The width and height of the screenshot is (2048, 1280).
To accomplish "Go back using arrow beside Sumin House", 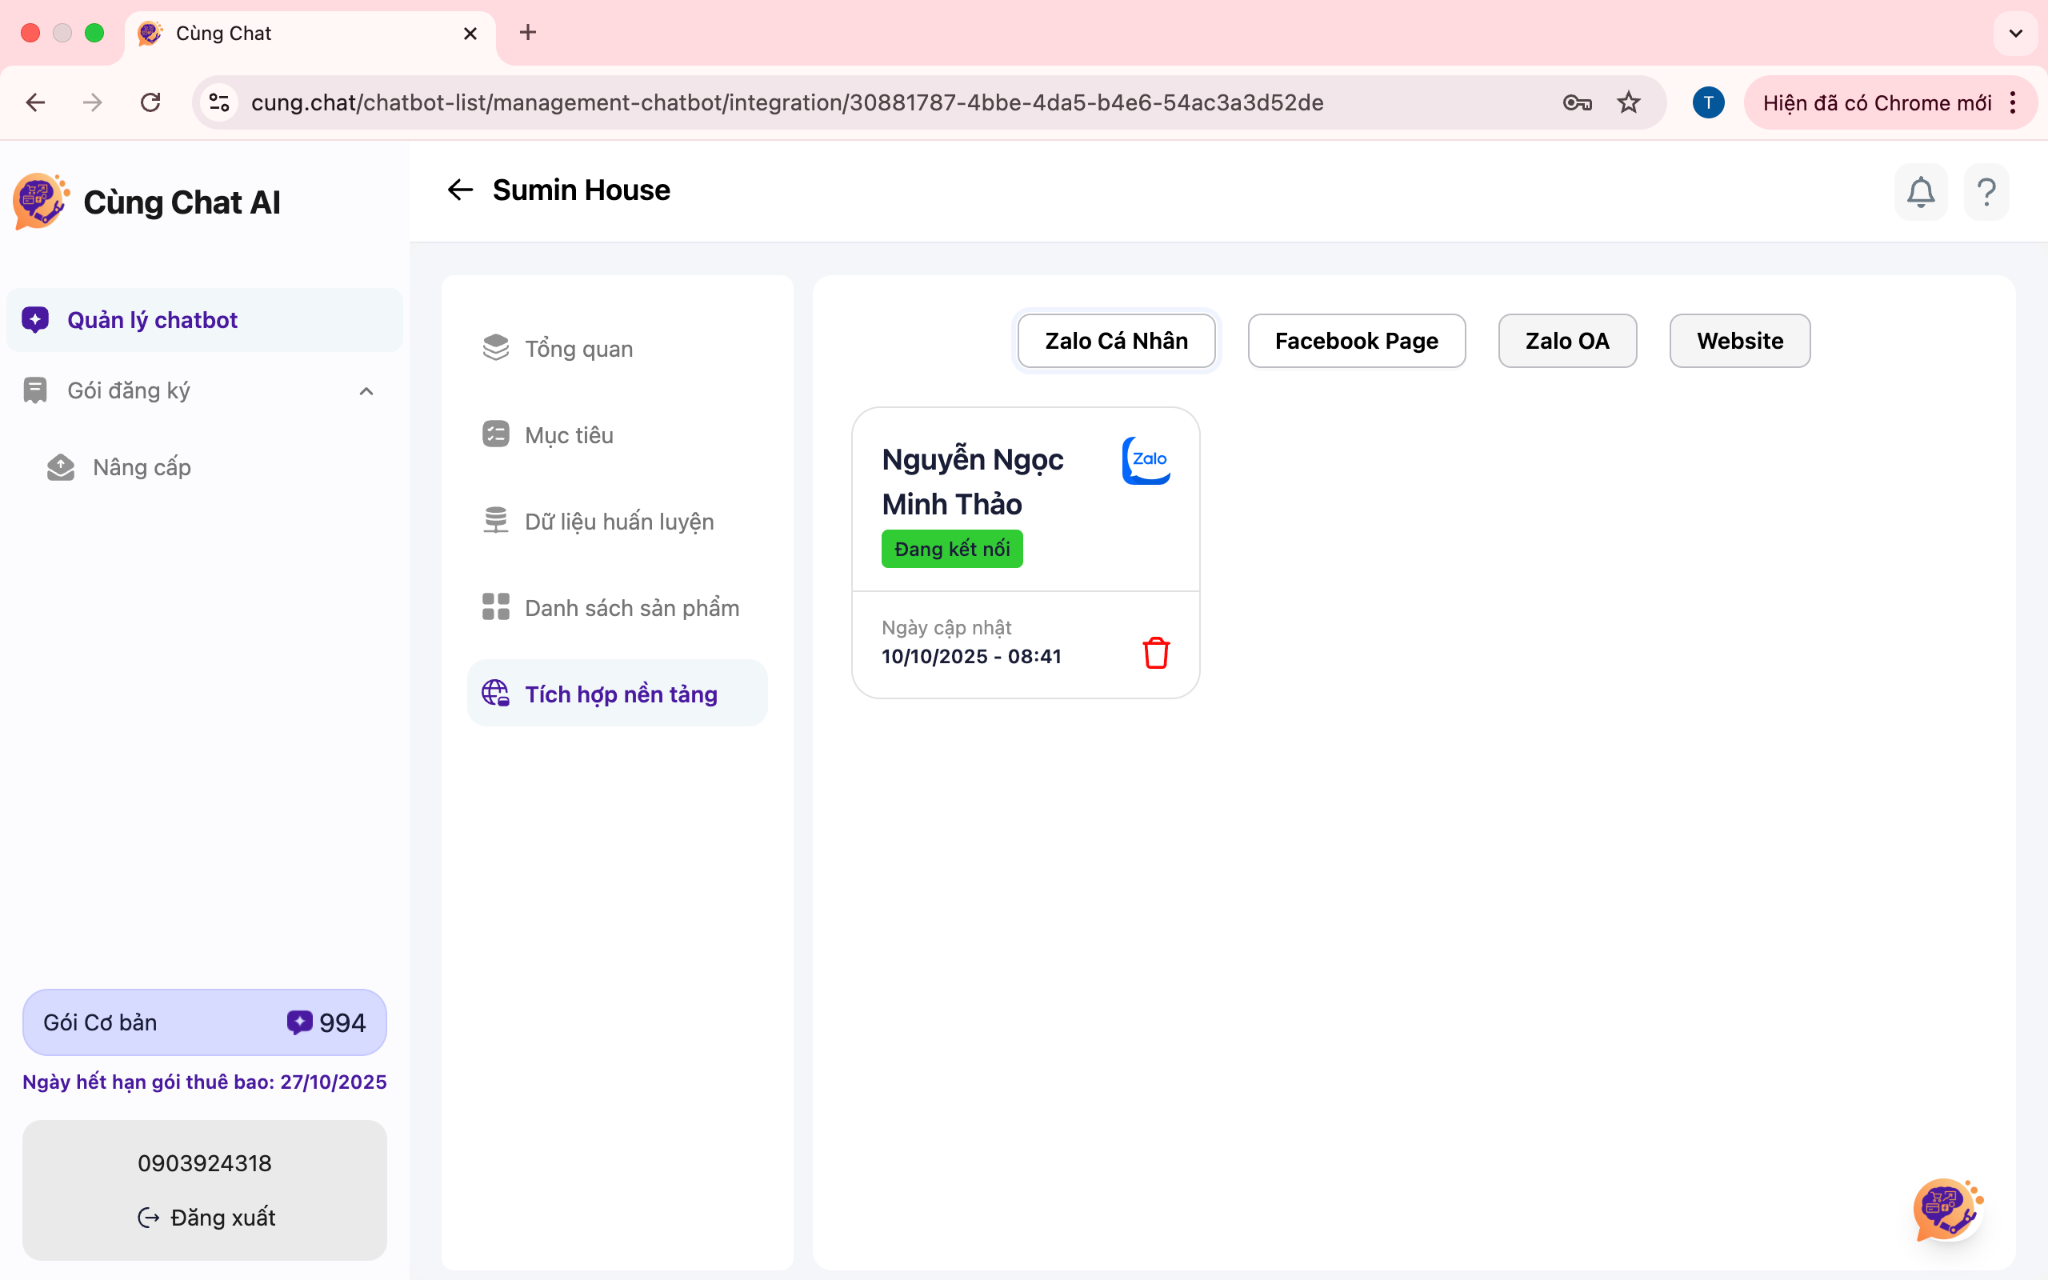I will pos(459,190).
